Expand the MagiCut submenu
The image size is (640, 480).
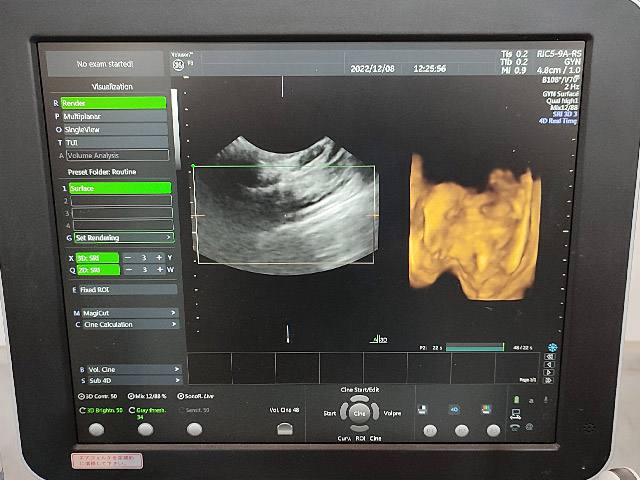pyautogui.click(x=130, y=313)
